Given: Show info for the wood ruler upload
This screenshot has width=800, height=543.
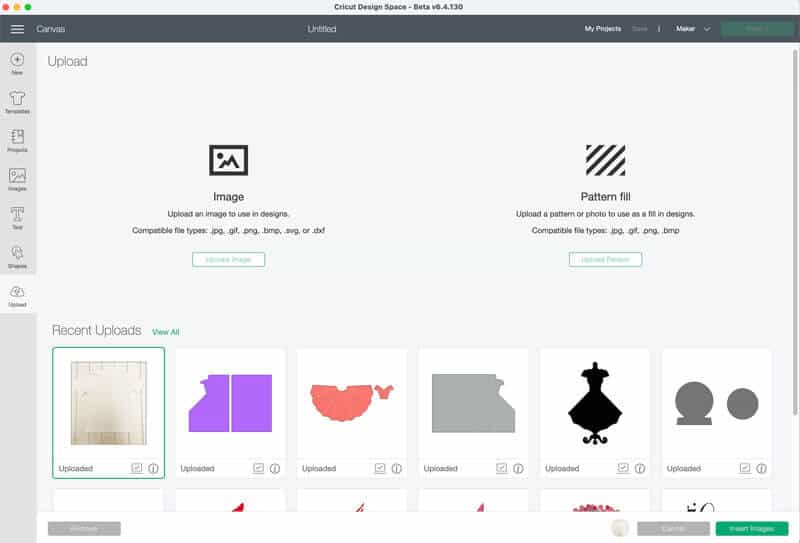Looking at the screenshot, I should [153, 468].
